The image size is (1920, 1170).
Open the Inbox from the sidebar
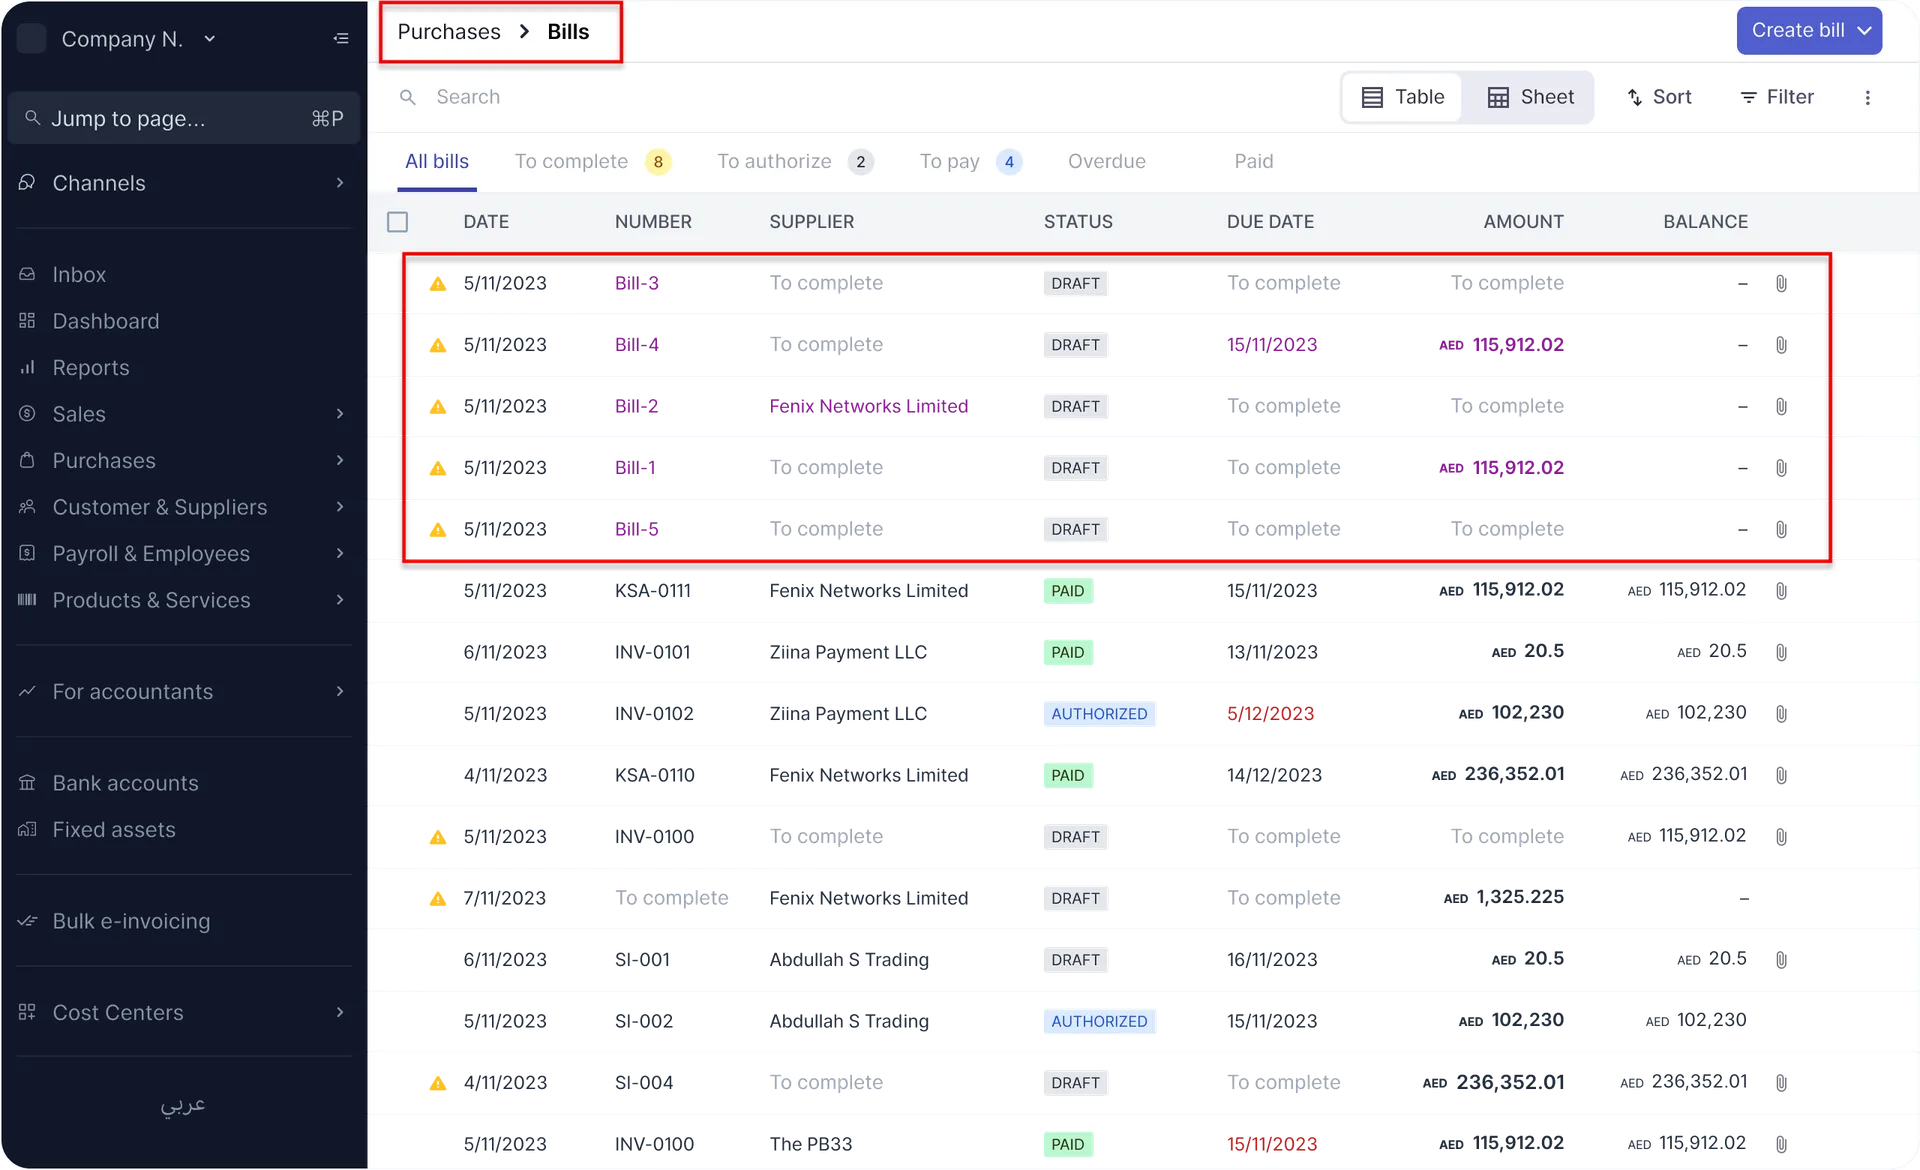click(x=79, y=274)
